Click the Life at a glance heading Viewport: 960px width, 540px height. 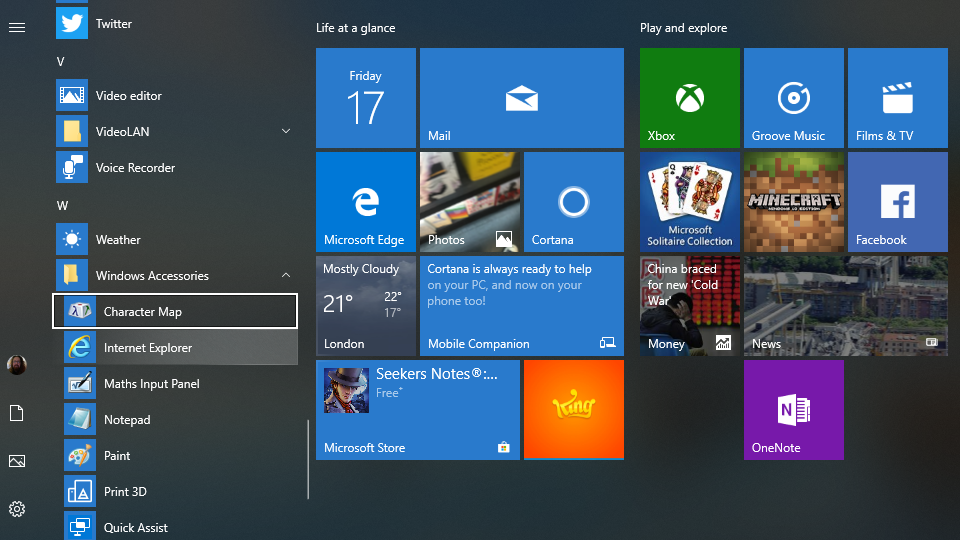pyautogui.click(x=355, y=28)
